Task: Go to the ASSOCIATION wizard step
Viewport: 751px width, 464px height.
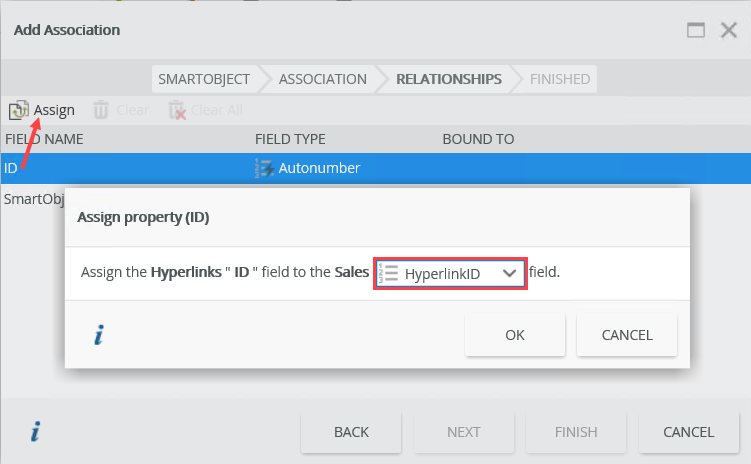Action: point(322,79)
